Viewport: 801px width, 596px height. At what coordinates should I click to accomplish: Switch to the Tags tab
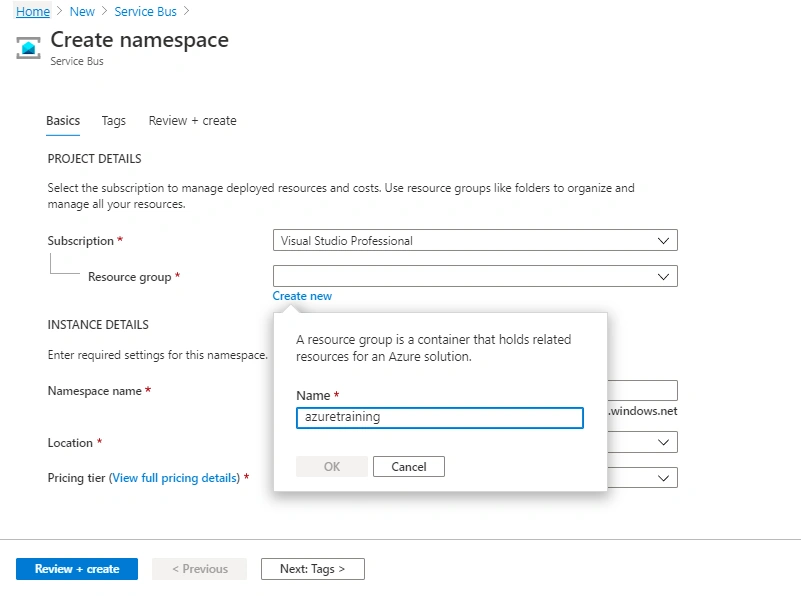coord(113,121)
